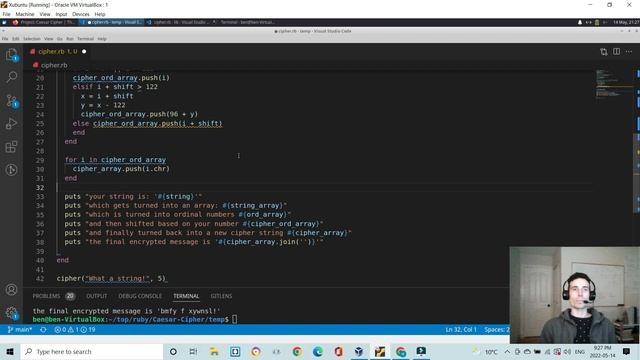Open Microsoft Edge from taskbar
The width and height of the screenshot is (640, 360).
click(318, 351)
